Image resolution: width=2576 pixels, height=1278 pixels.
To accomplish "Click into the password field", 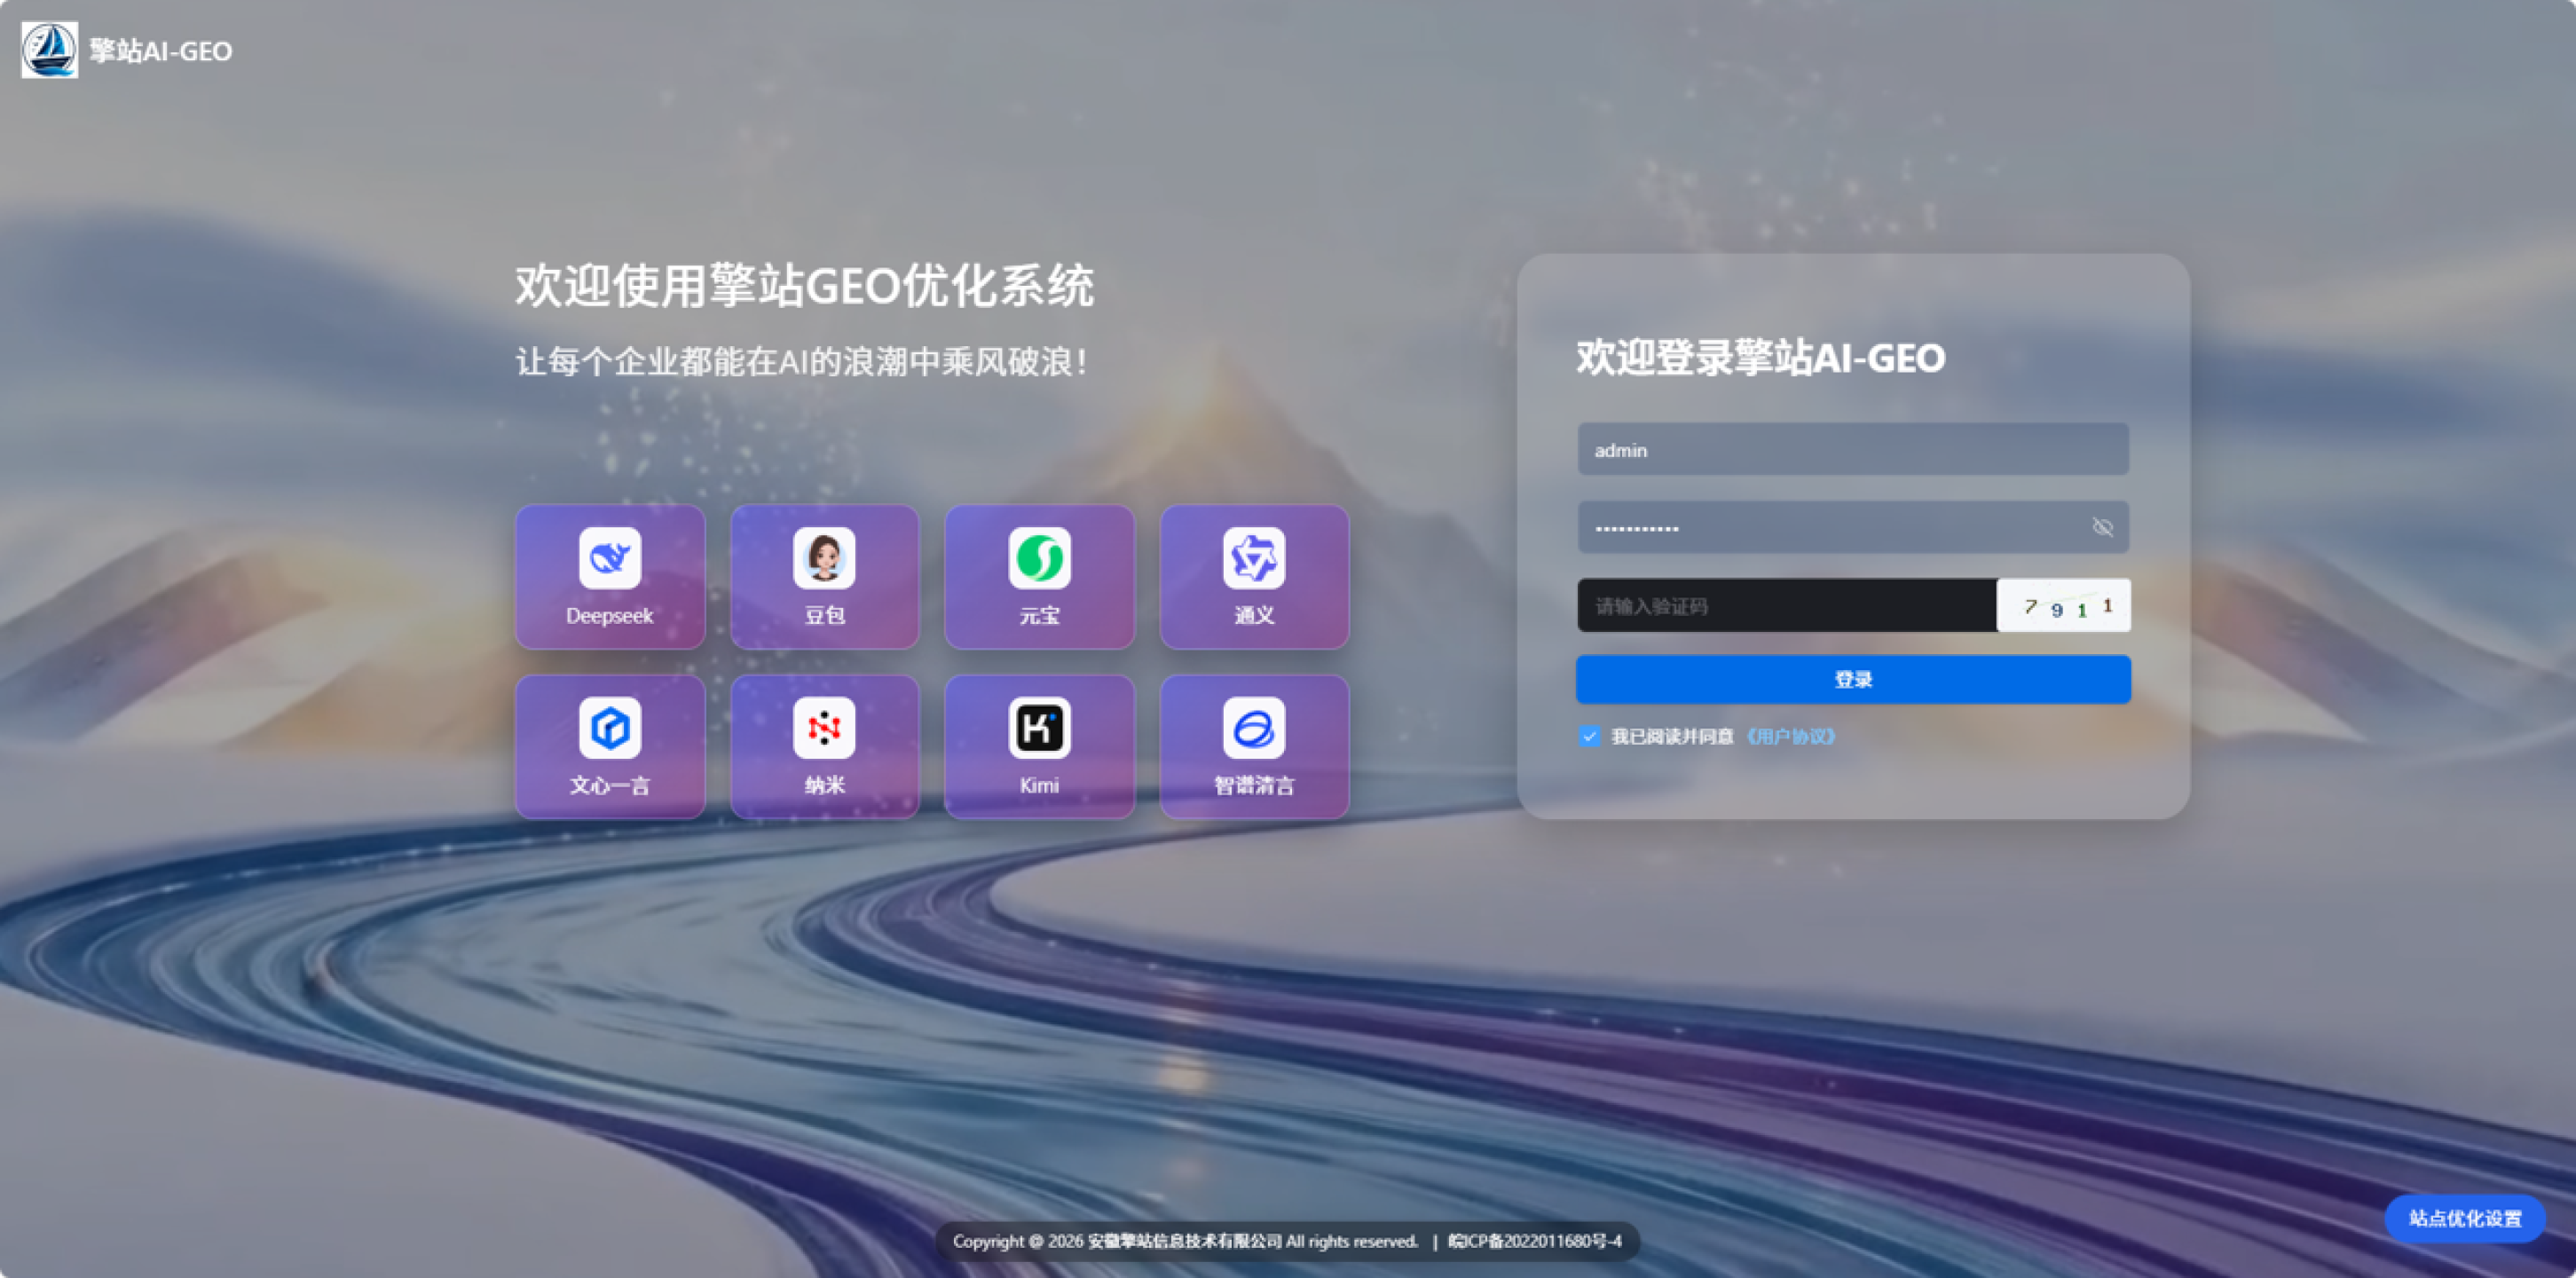I will coord(1853,527).
